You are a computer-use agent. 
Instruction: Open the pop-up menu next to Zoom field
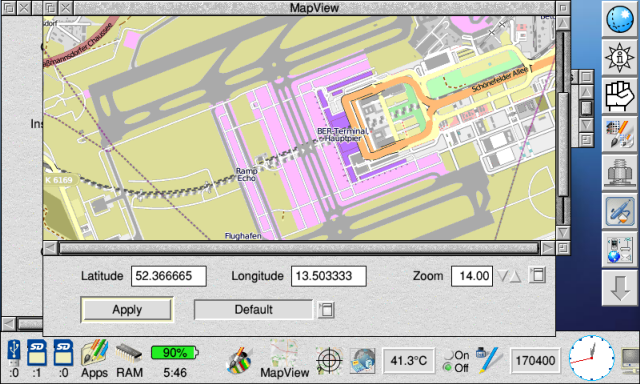click(x=537, y=275)
